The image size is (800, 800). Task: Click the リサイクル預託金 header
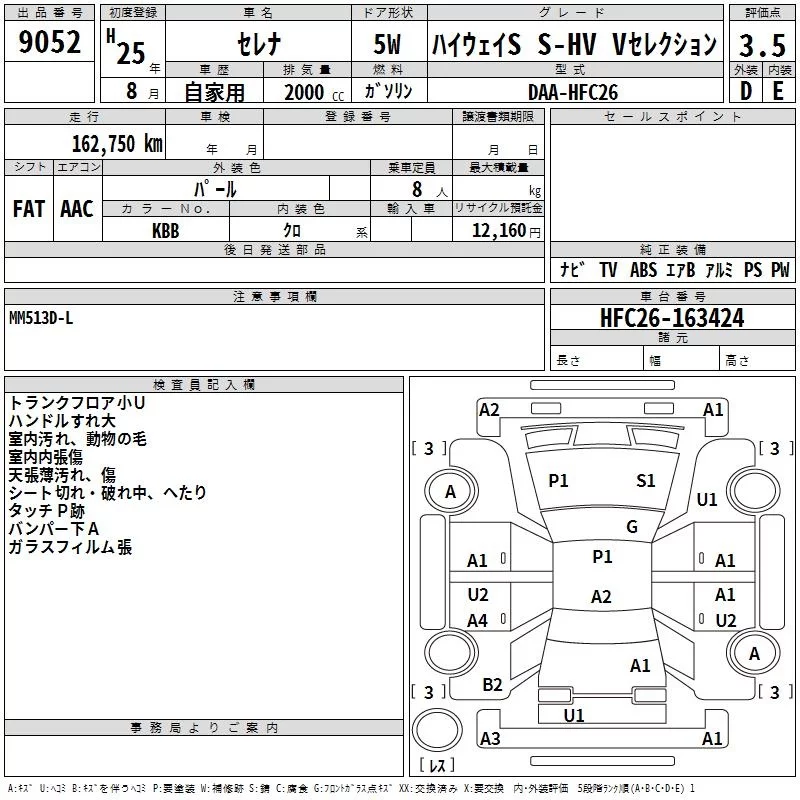coord(498,208)
